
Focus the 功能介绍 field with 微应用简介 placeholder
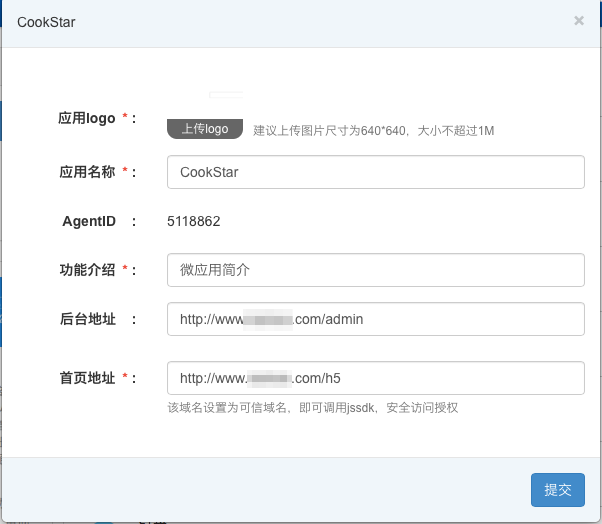pyautogui.click(x=376, y=270)
